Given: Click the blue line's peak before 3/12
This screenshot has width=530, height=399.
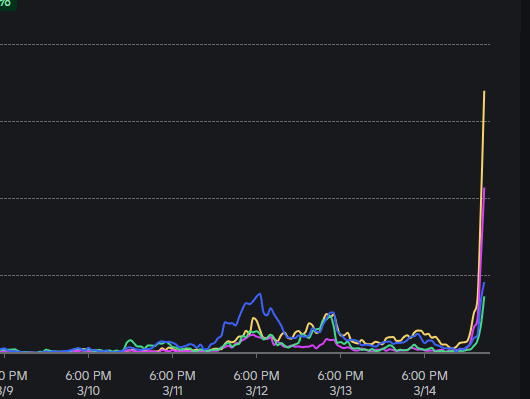Looking at the screenshot, I should coord(260,294).
